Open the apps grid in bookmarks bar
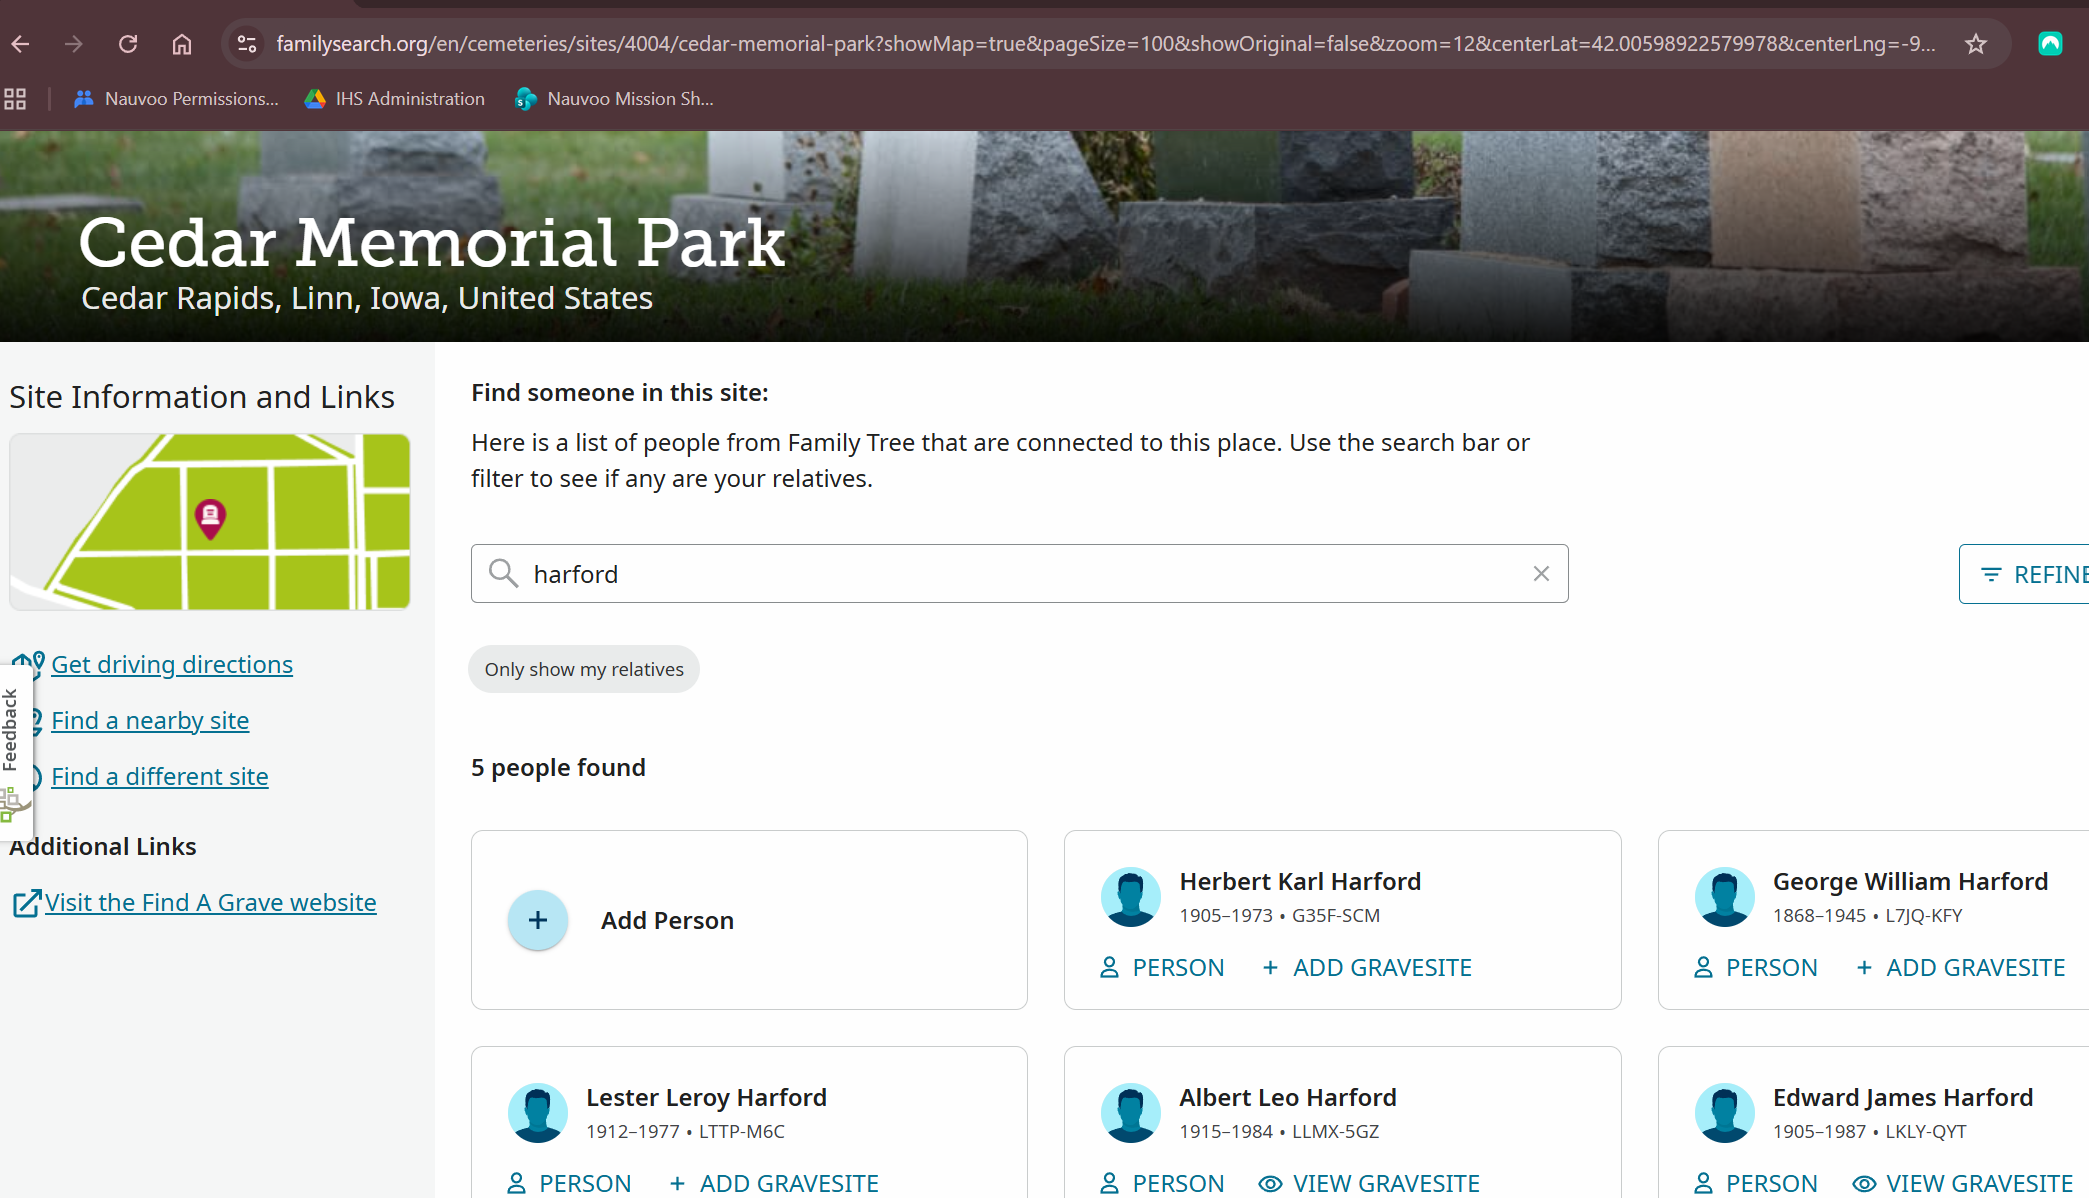2089x1198 pixels. [x=15, y=99]
